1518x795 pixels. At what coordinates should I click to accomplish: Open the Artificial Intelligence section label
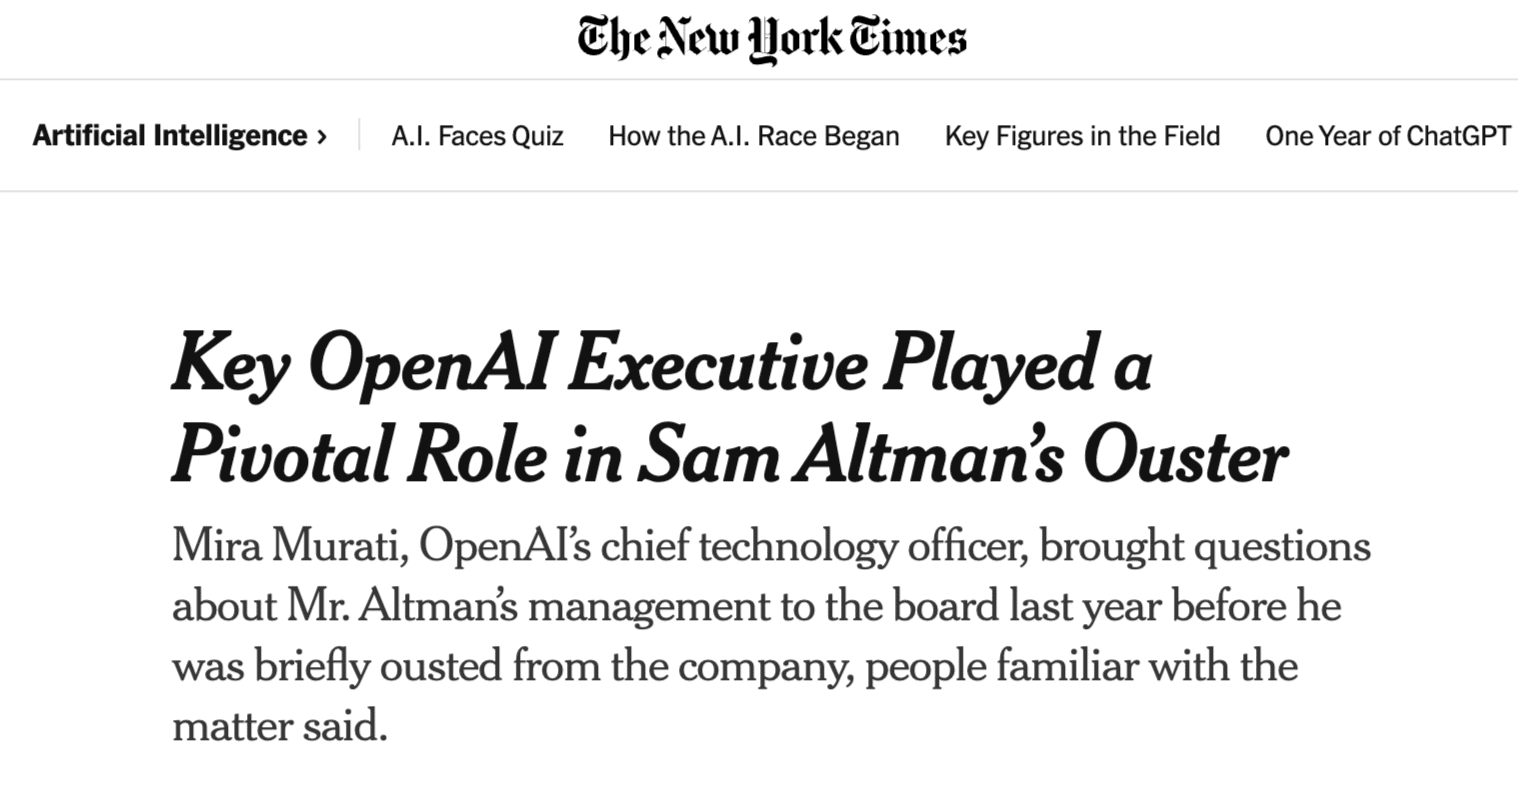click(x=169, y=136)
